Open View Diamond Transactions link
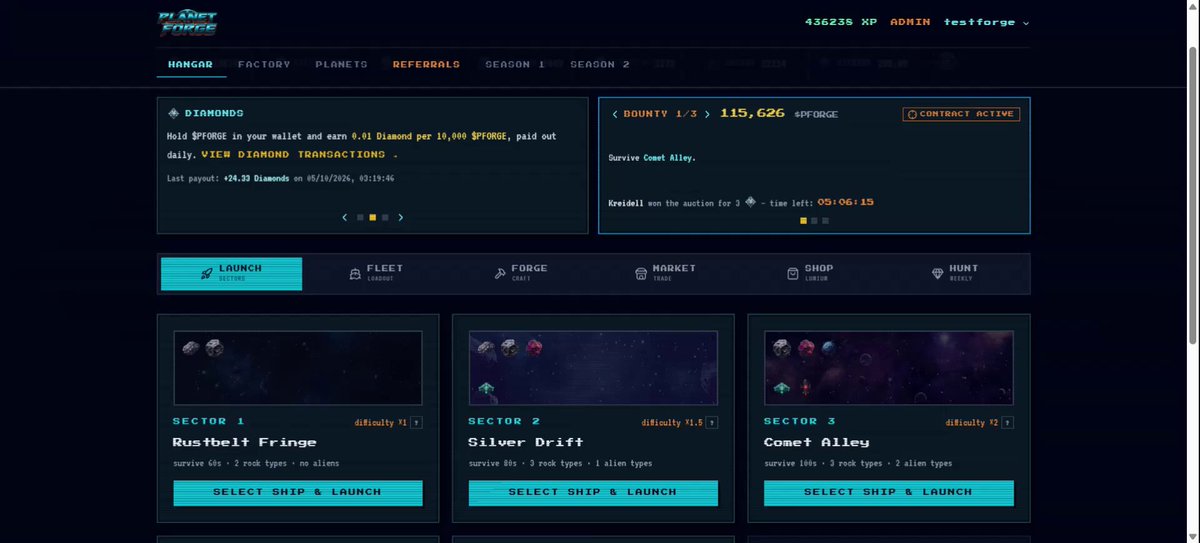 [x=299, y=155]
